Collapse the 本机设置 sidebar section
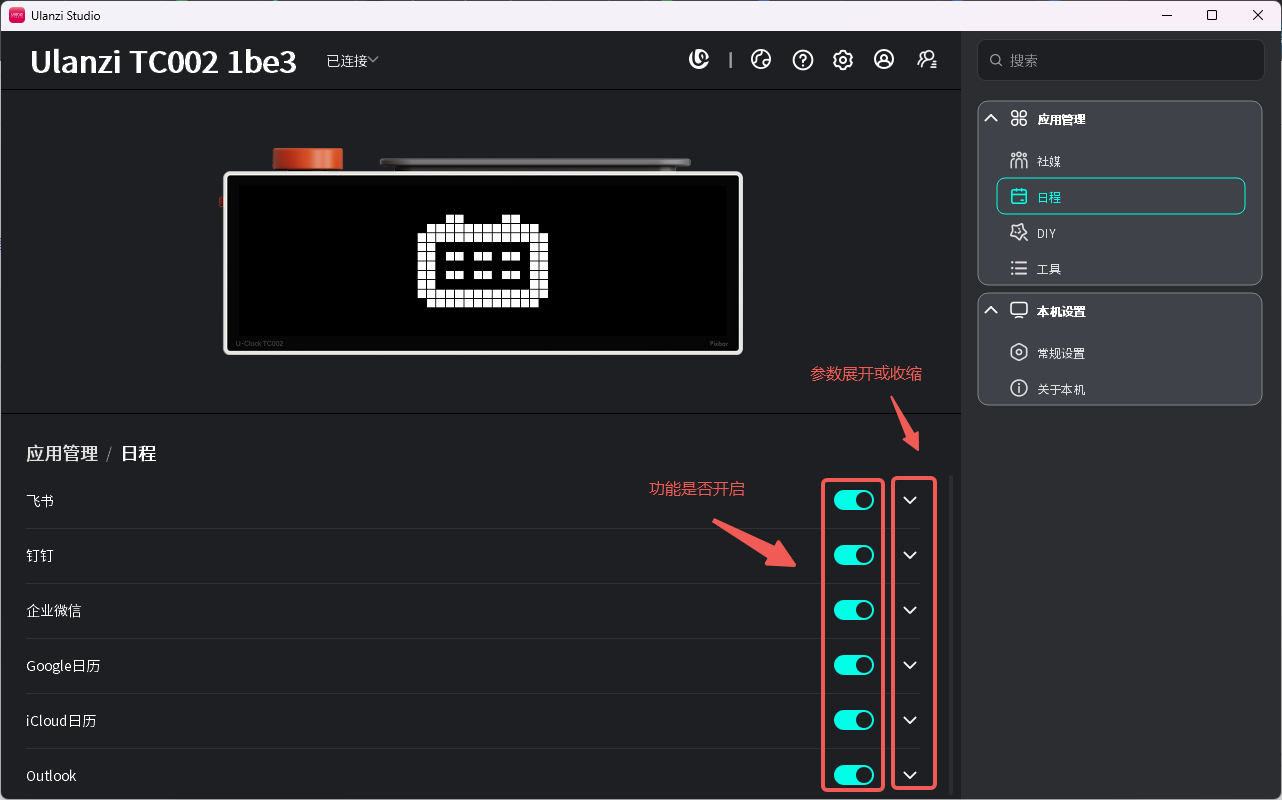Screen dimensions: 1282x800 [991, 310]
